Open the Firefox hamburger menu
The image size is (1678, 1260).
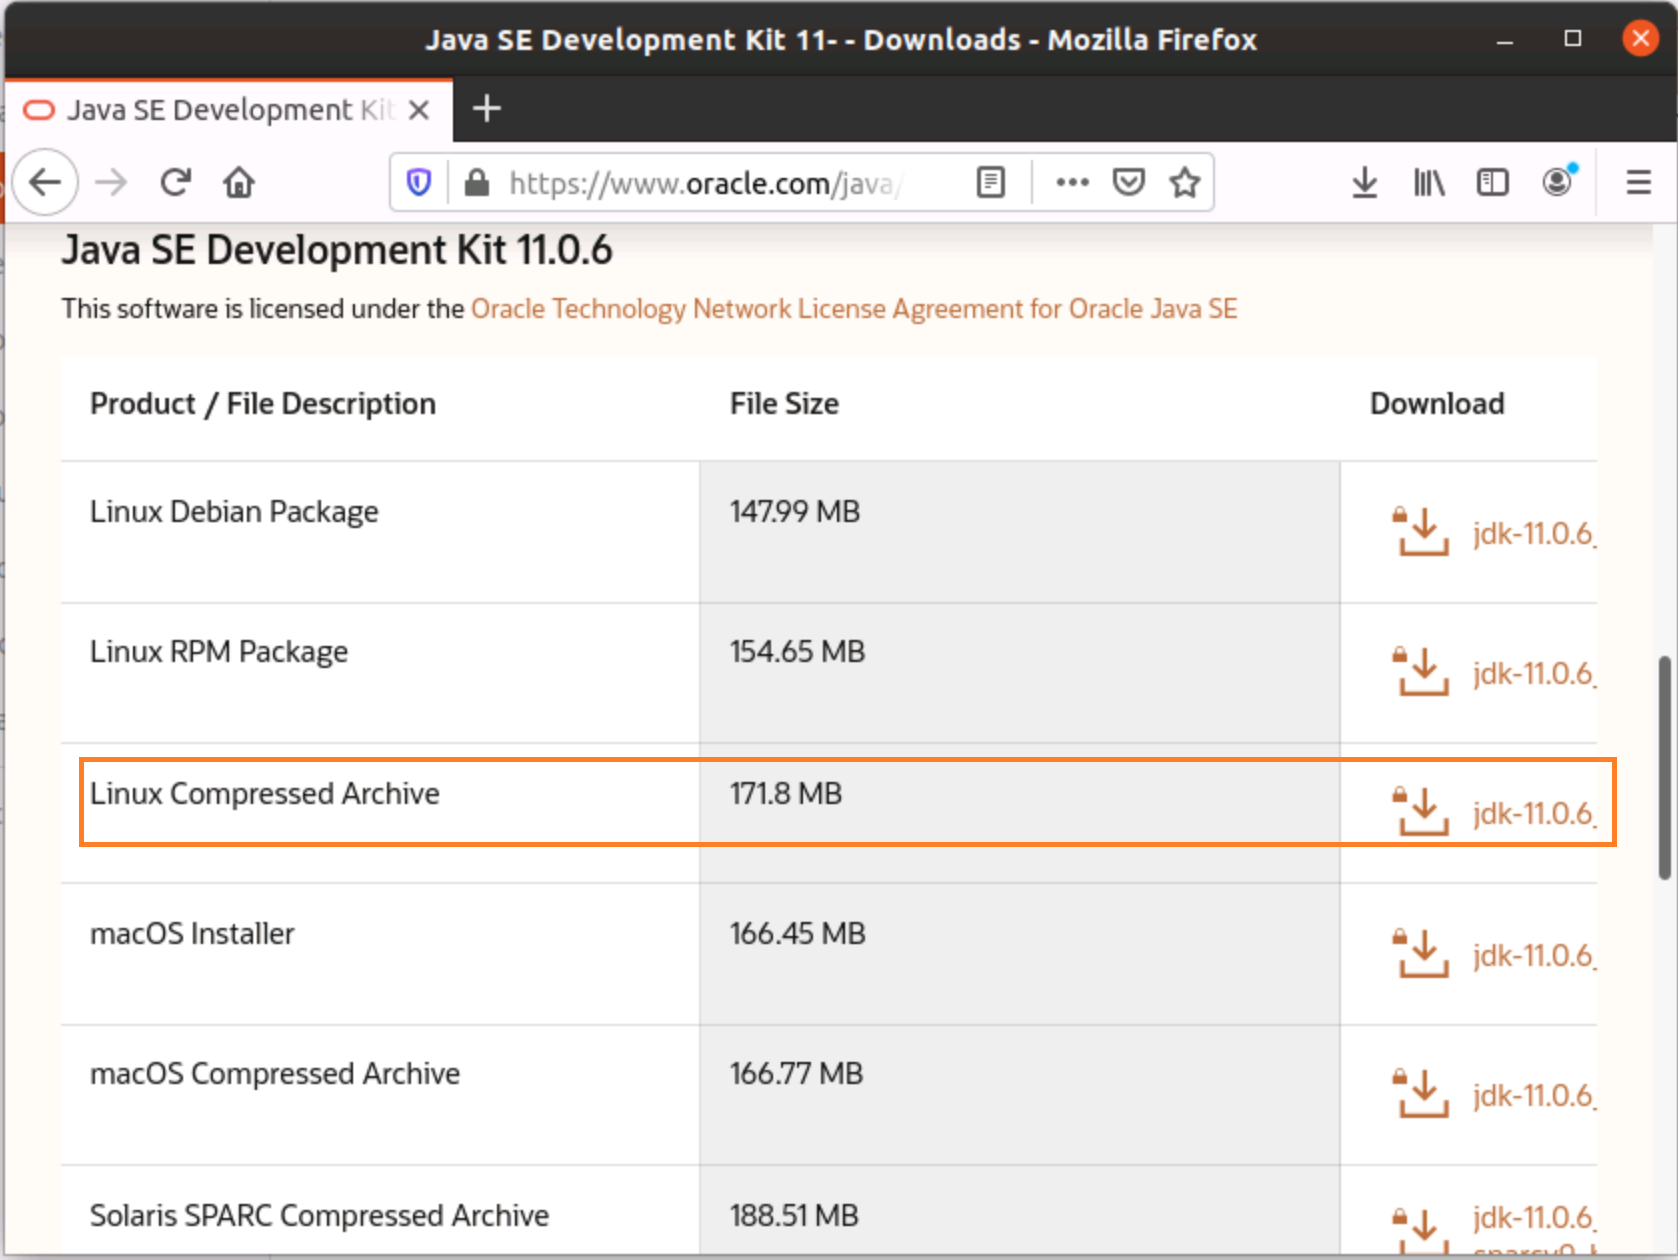tap(1638, 182)
